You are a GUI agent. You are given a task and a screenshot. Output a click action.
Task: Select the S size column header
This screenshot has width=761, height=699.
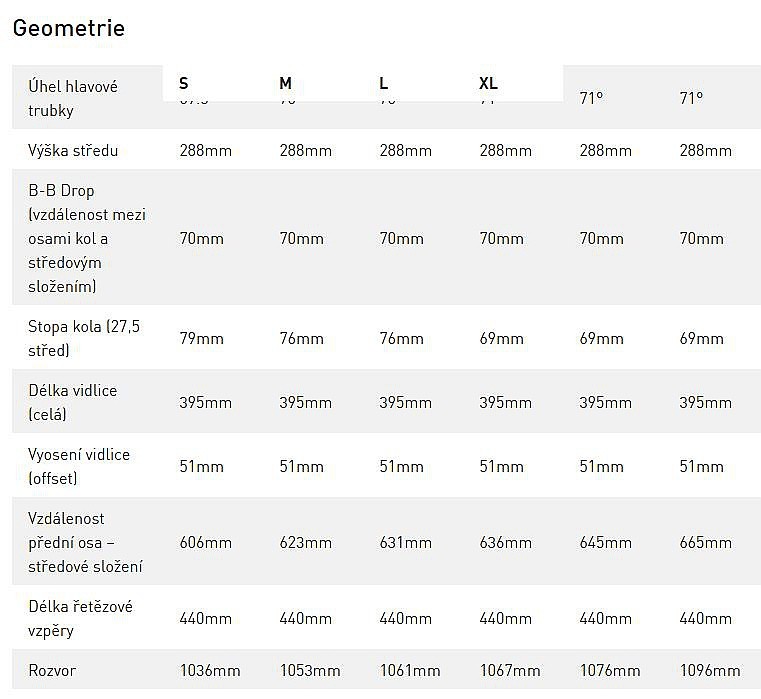[x=184, y=84]
